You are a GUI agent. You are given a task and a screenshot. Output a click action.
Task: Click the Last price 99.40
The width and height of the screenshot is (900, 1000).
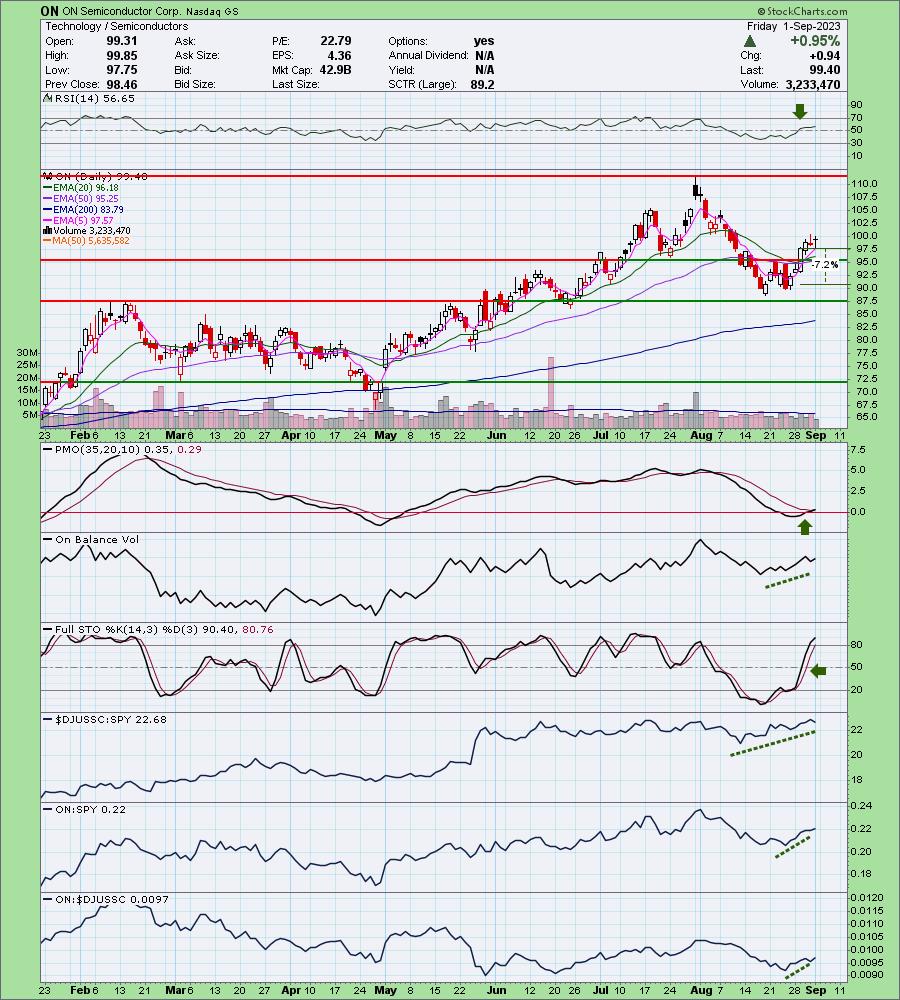(825, 70)
